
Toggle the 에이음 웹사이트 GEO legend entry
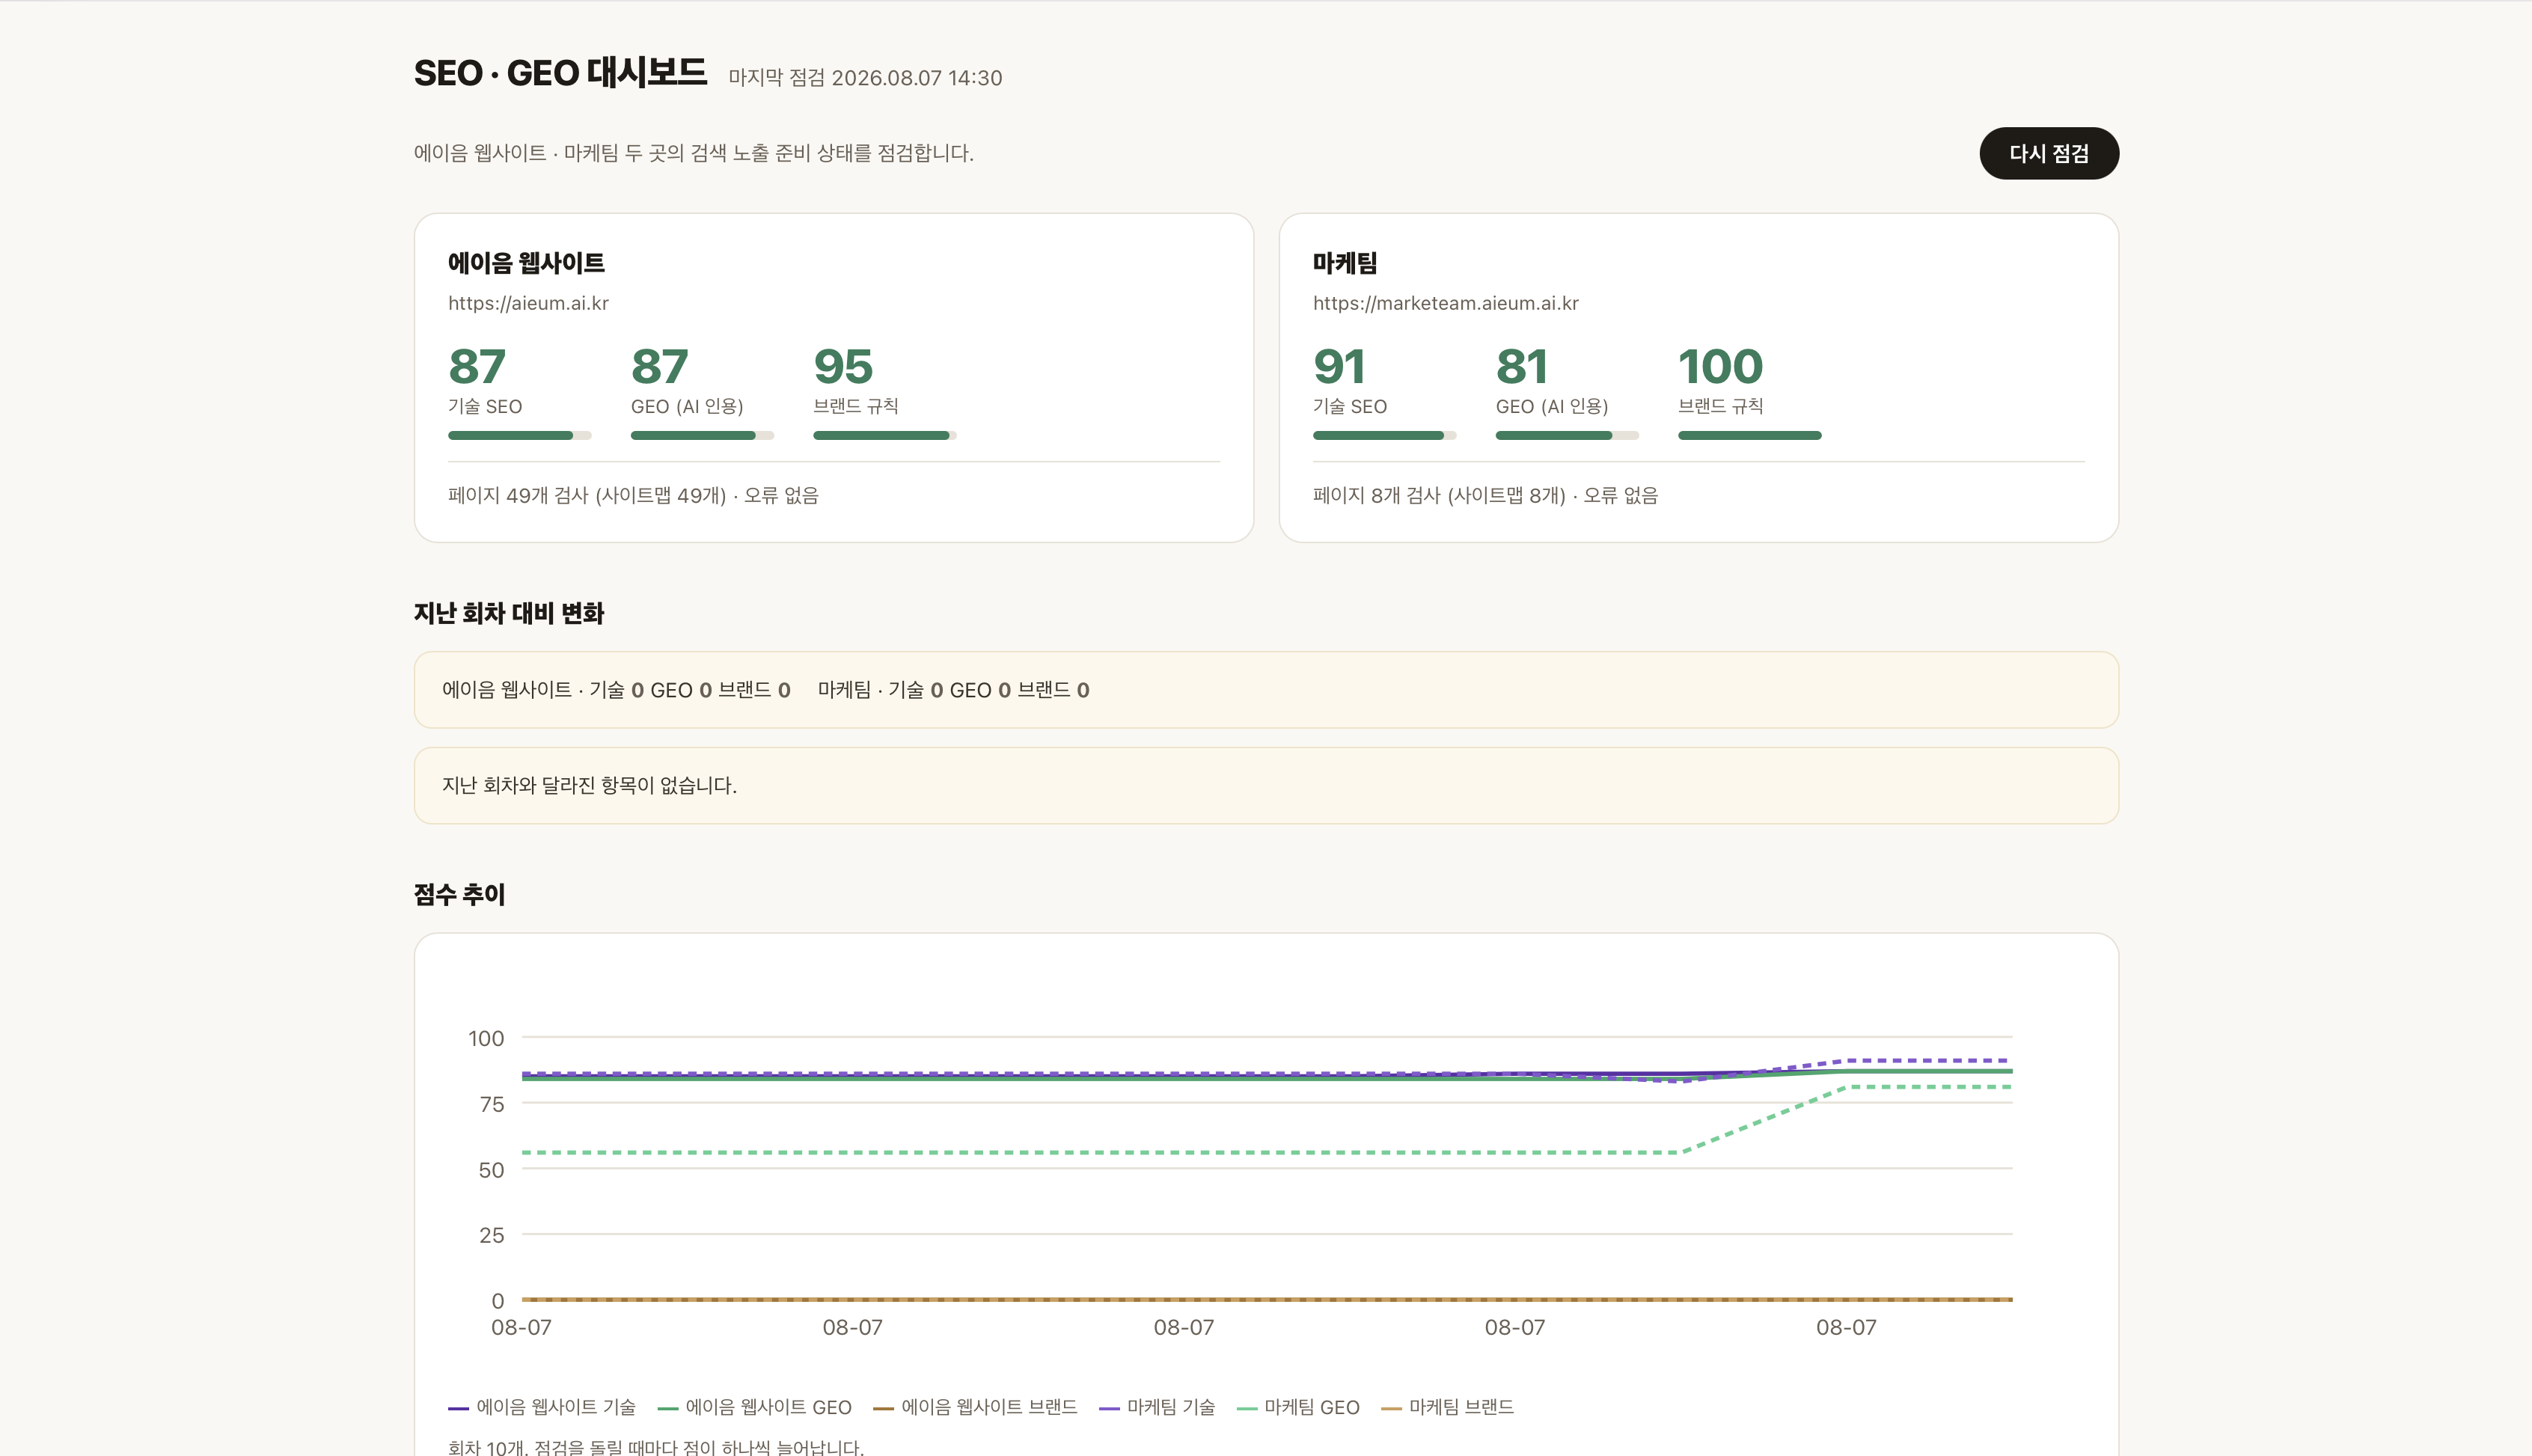tap(755, 1407)
